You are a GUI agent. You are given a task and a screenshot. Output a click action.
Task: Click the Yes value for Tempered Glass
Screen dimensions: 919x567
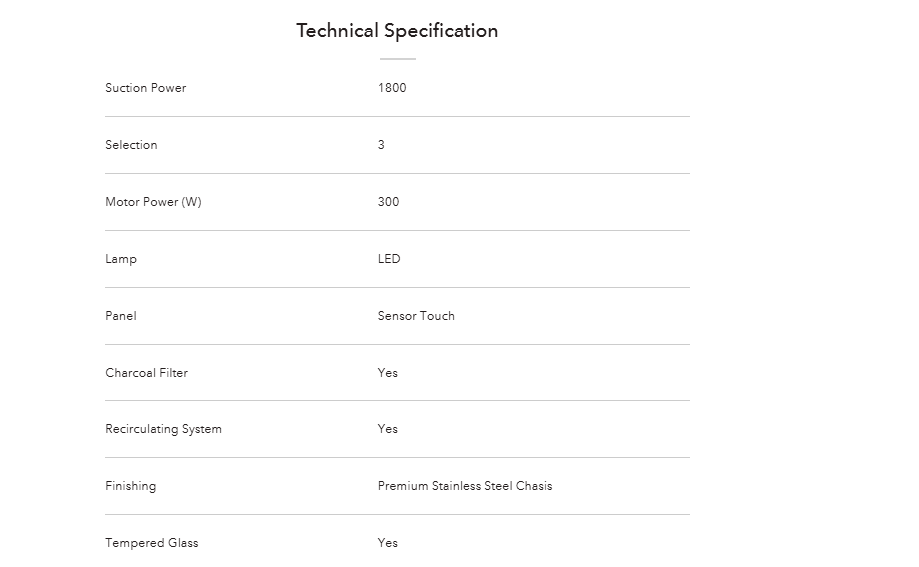387,542
